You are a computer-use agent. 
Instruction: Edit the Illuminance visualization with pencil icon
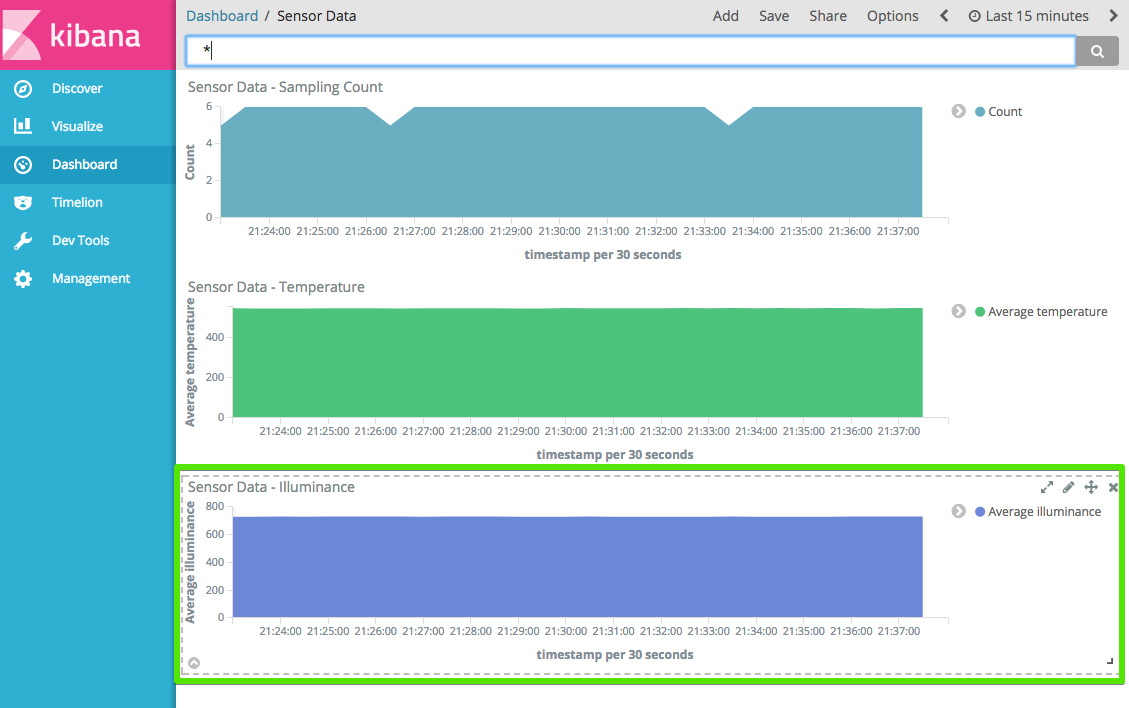tap(1069, 488)
